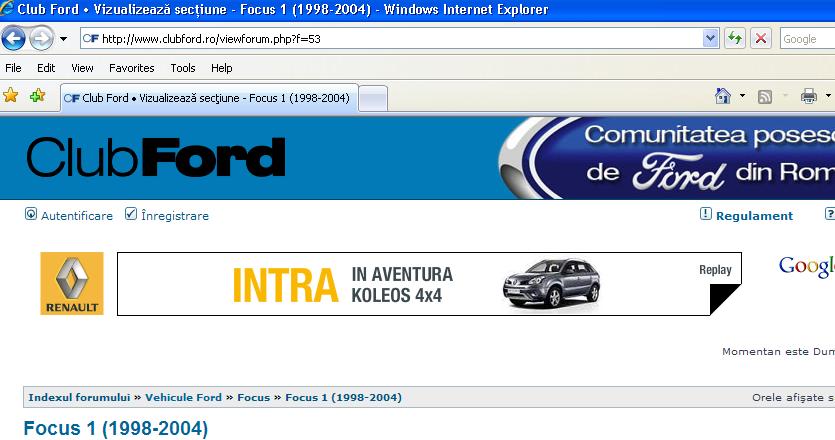Click the Print icon
The width and height of the screenshot is (835, 440).
pyautogui.click(x=808, y=97)
